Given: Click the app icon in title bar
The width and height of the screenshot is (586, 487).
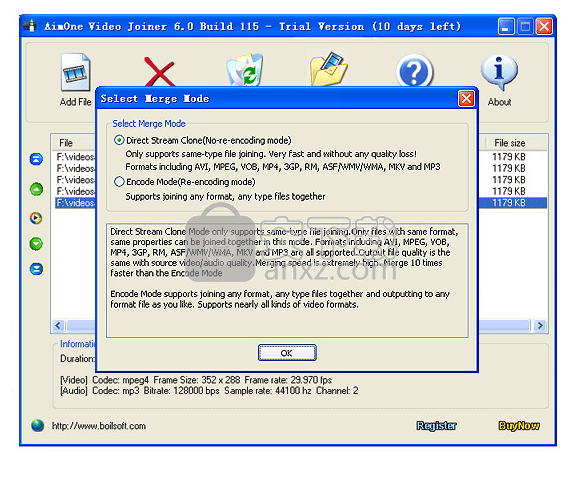Looking at the screenshot, I should click(30, 26).
